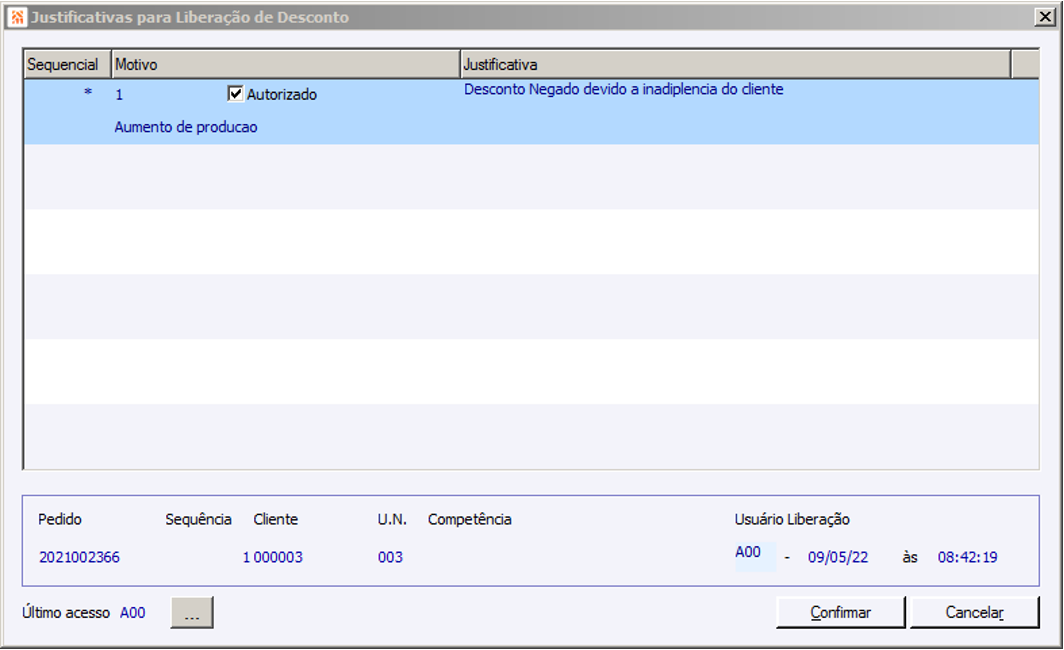Click the order number 2021002366
The width and height of the screenshot is (1064, 650).
click(79, 558)
